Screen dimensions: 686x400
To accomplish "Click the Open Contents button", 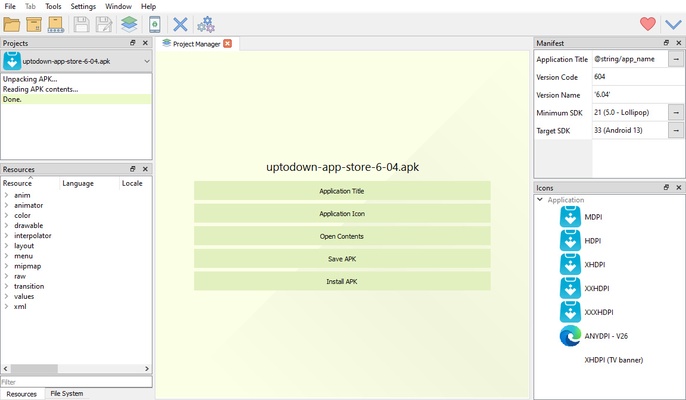I will [x=342, y=236].
